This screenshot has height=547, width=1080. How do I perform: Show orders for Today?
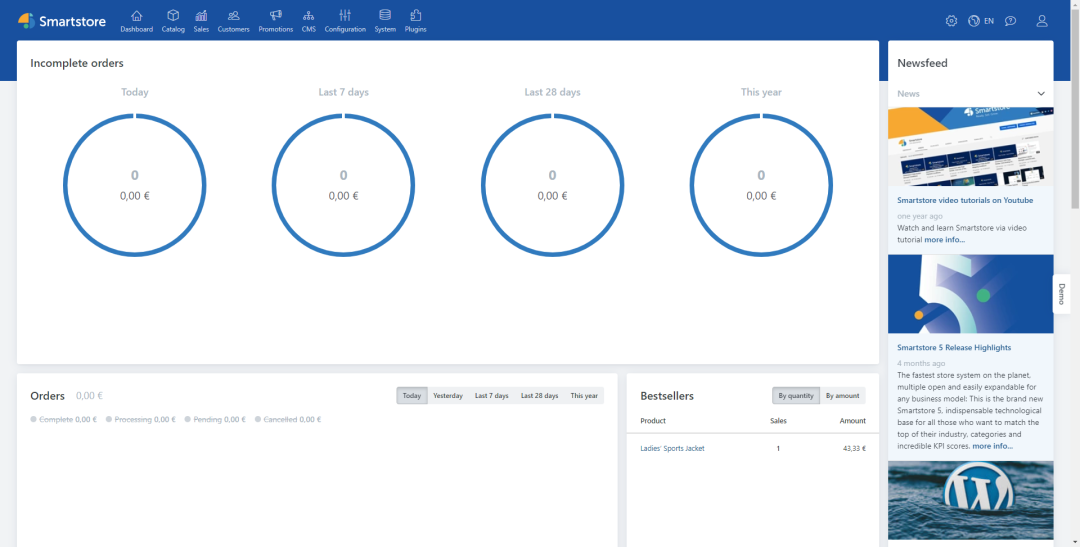tap(412, 395)
